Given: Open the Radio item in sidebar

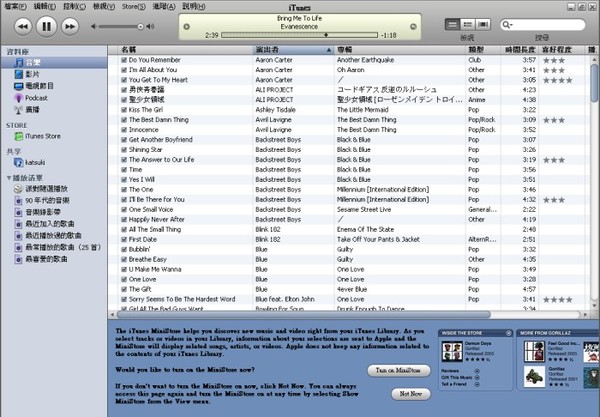Looking at the screenshot, I should (x=26, y=110).
